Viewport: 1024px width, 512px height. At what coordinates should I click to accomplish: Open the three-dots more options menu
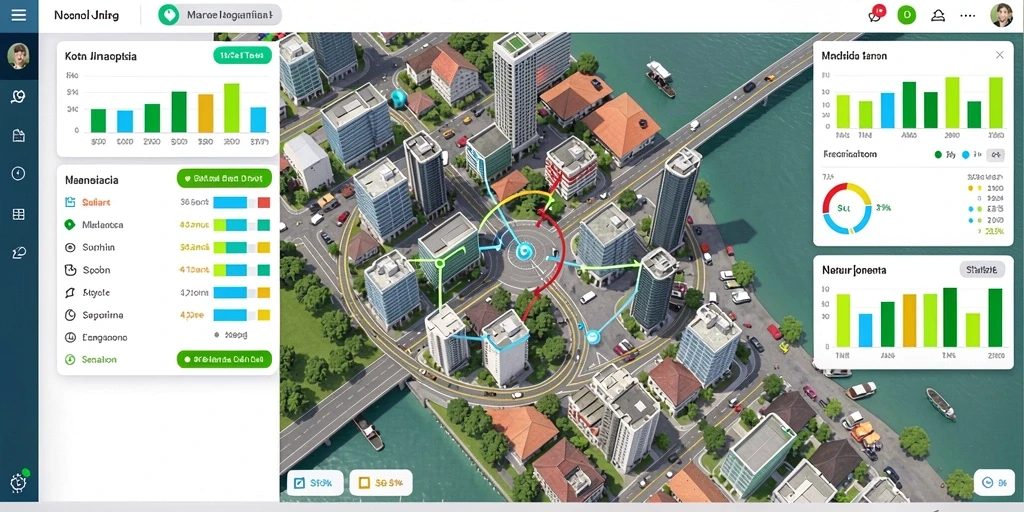[x=968, y=15]
